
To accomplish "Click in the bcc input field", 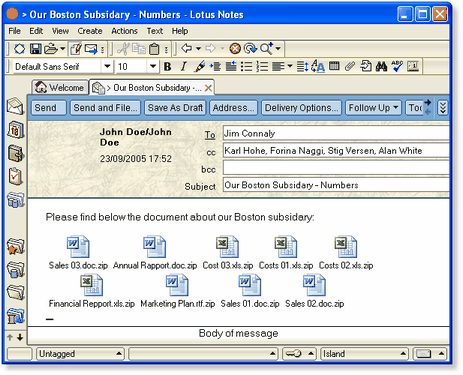I will [336, 168].
